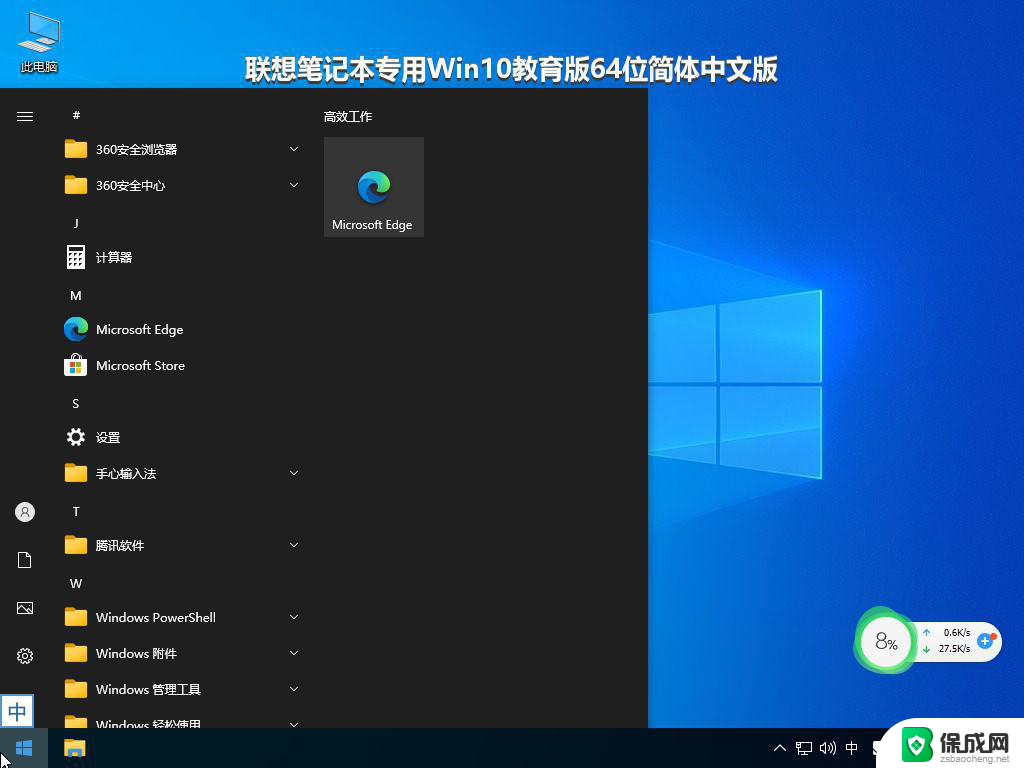Screen dimensions: 1024x768
Task: Click the 8% memory usage ball
Action: pyautogui.click(x=886, y=642)
